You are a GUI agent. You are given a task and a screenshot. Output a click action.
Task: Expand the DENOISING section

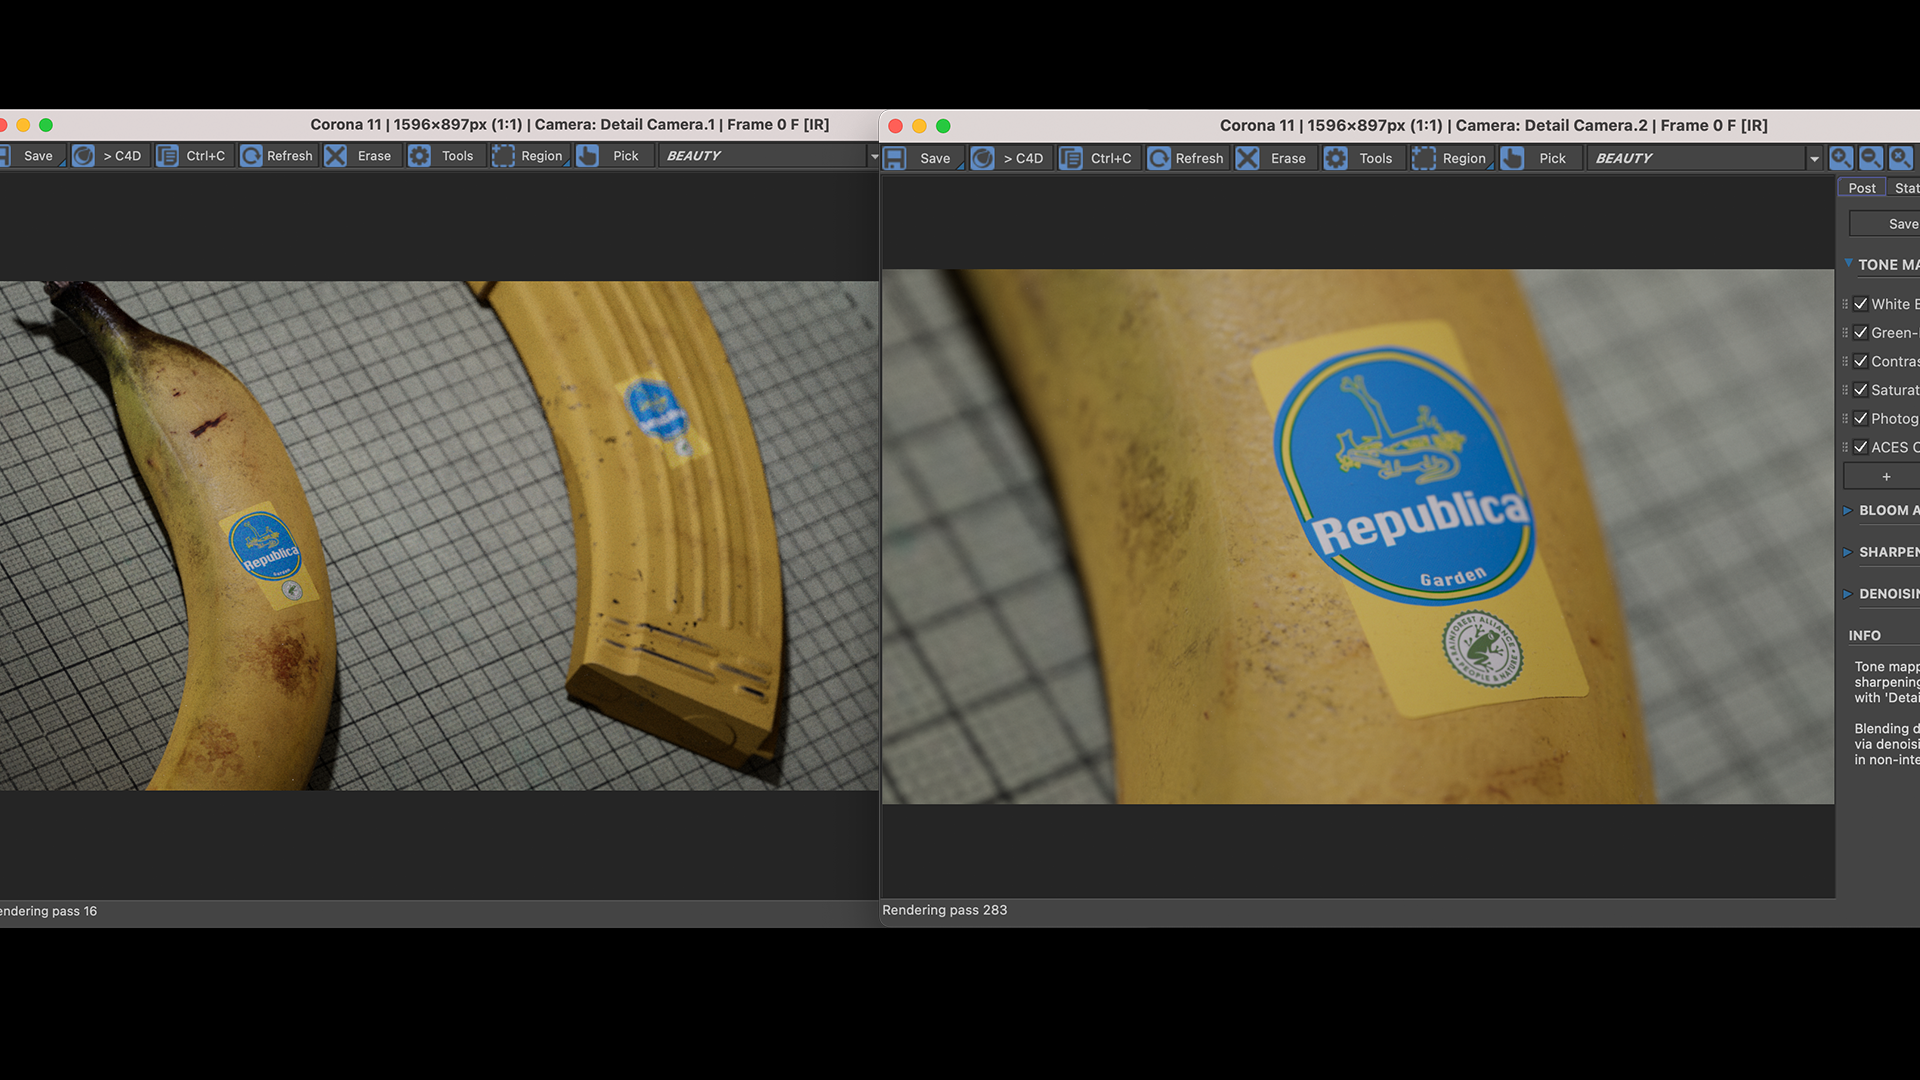pyautogui.click(x=1848, y=594)
